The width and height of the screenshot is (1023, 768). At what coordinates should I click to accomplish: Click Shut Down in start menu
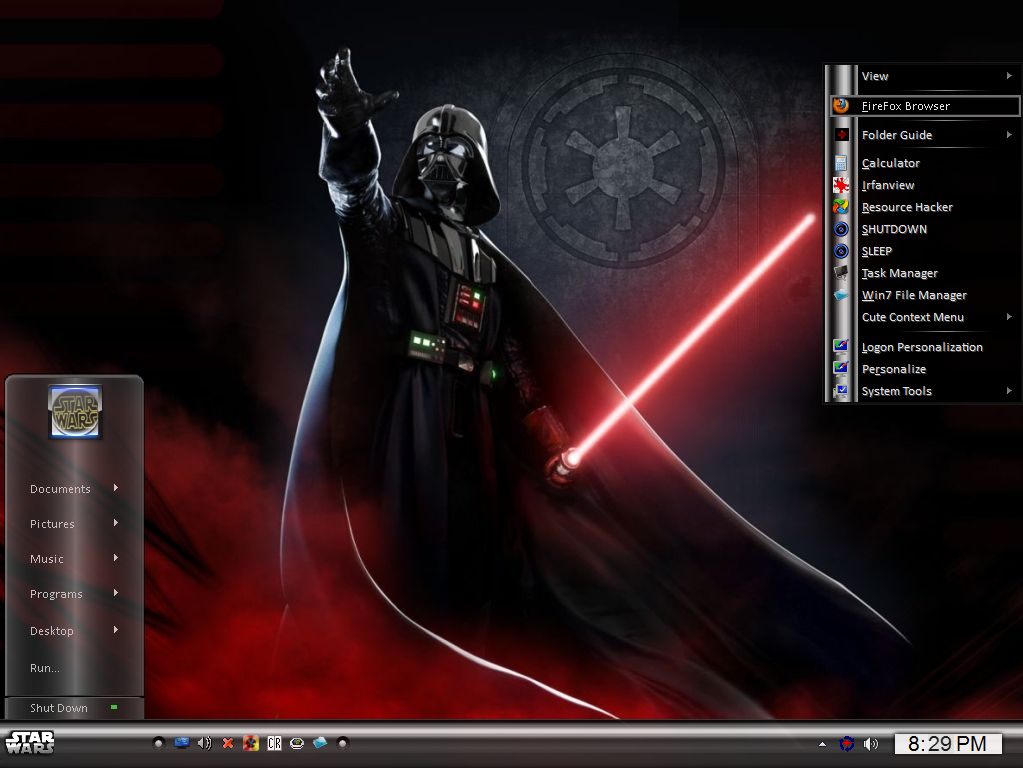click(59, 708)
